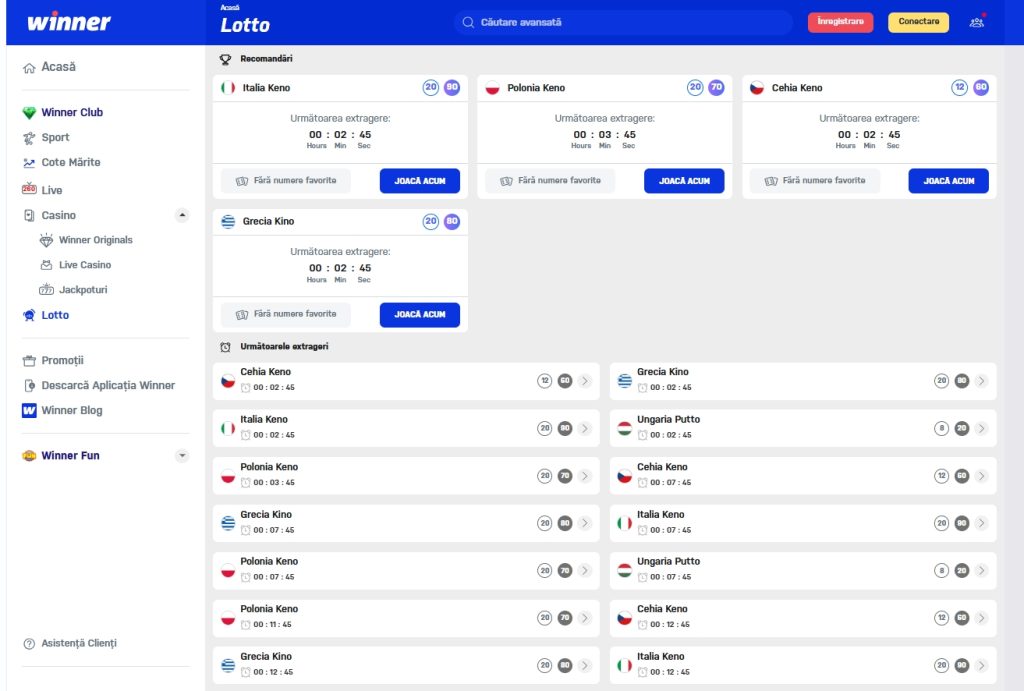Click JOACĂ ACUM for Grecia Kino

tap(420, 315)
